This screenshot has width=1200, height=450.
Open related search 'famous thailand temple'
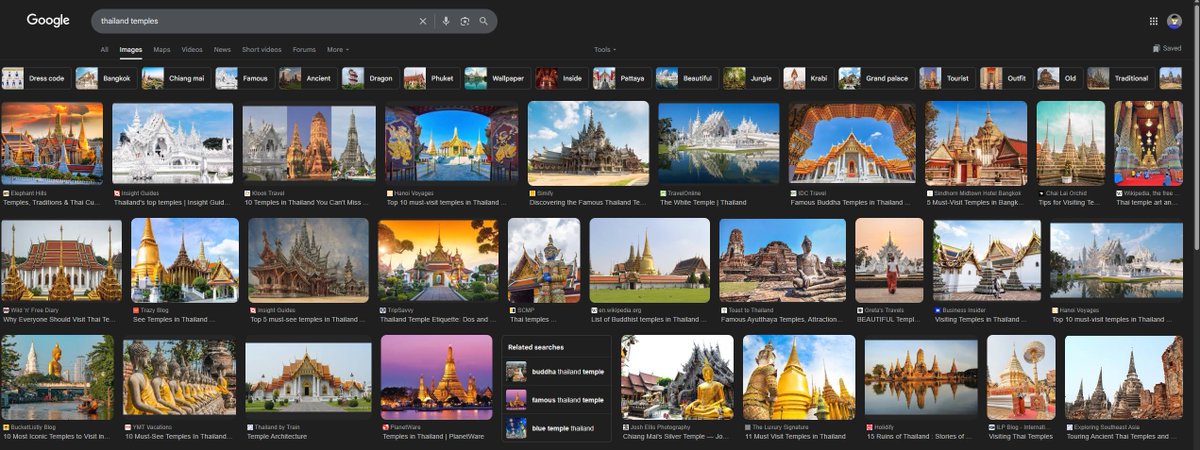[x=556, y=400]
